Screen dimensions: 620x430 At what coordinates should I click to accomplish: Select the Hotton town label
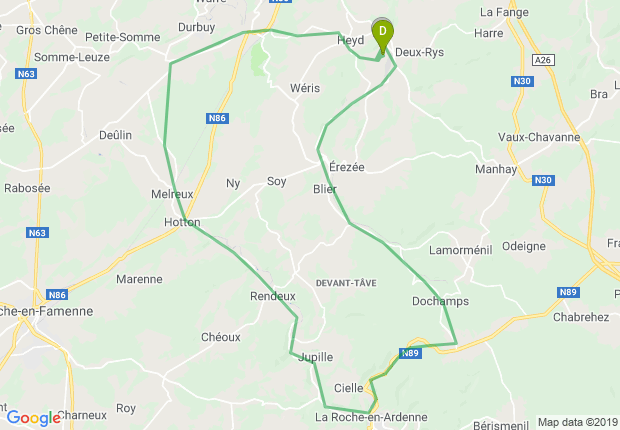pos(182,222)
